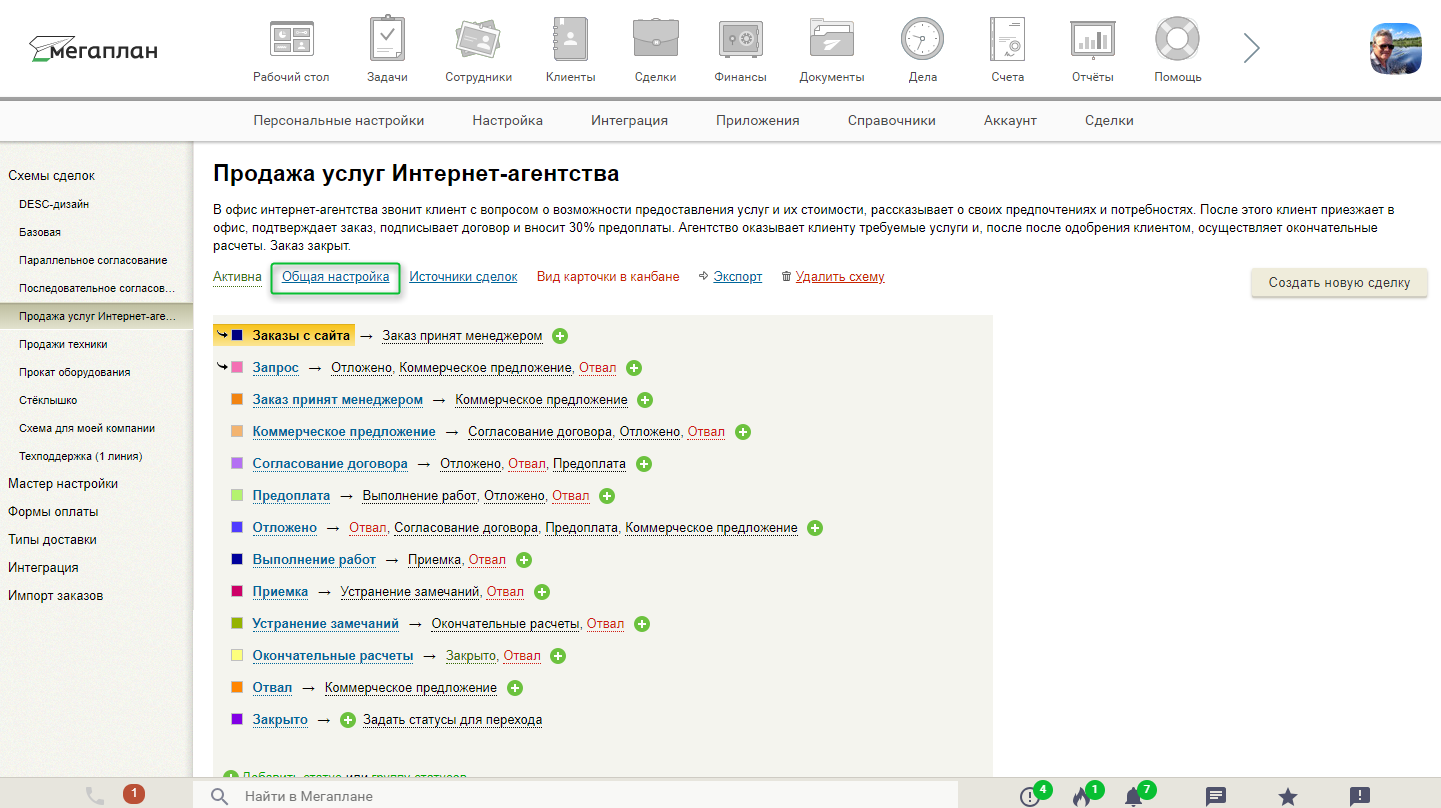Open the Общая настройка link
The width and height of the screenshot is (1441, 808).
pyautogui.click(x=335, y=277)
